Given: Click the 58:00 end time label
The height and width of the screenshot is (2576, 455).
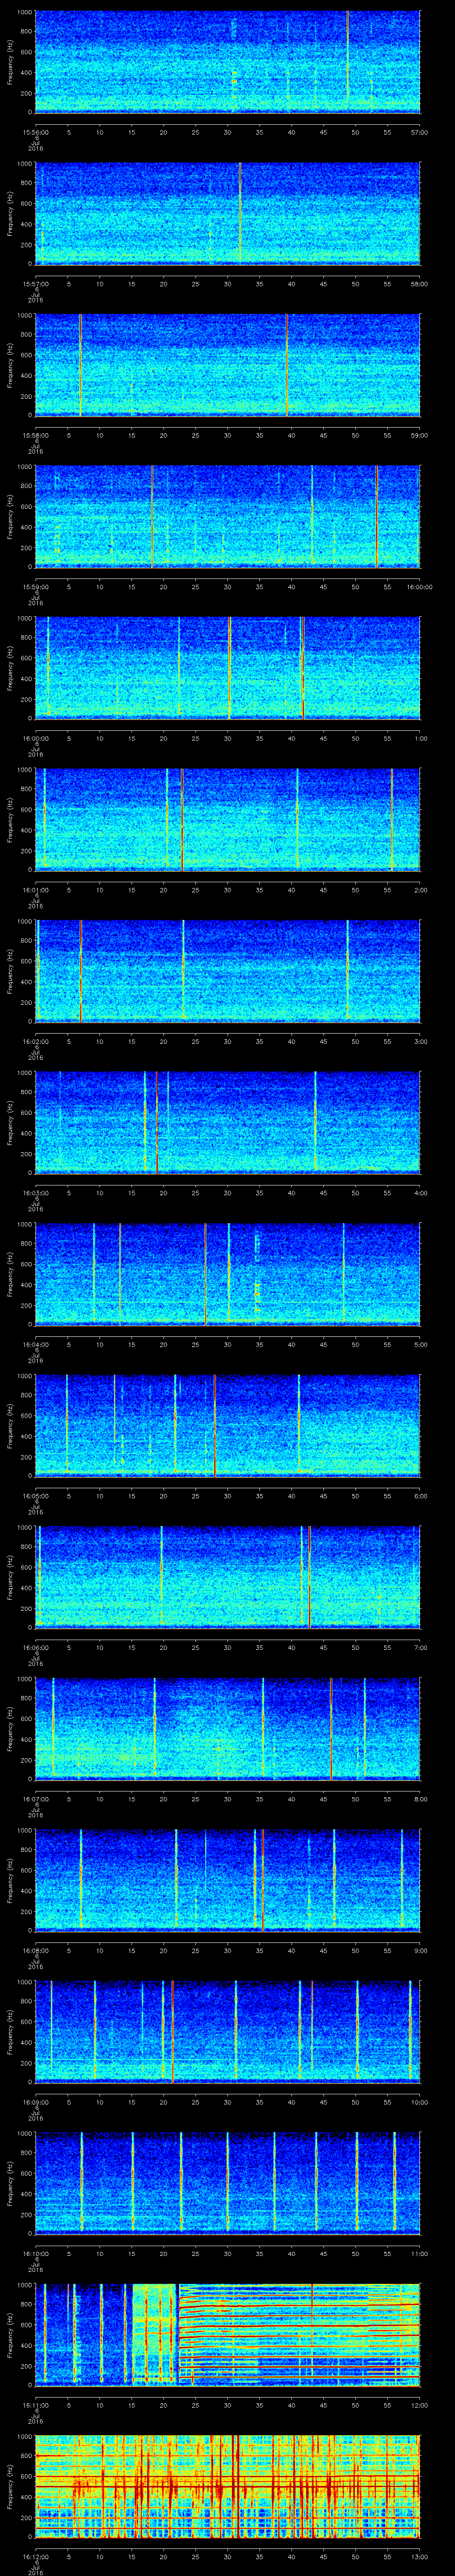Looking at the screenshot, I should tap(420, 284).
